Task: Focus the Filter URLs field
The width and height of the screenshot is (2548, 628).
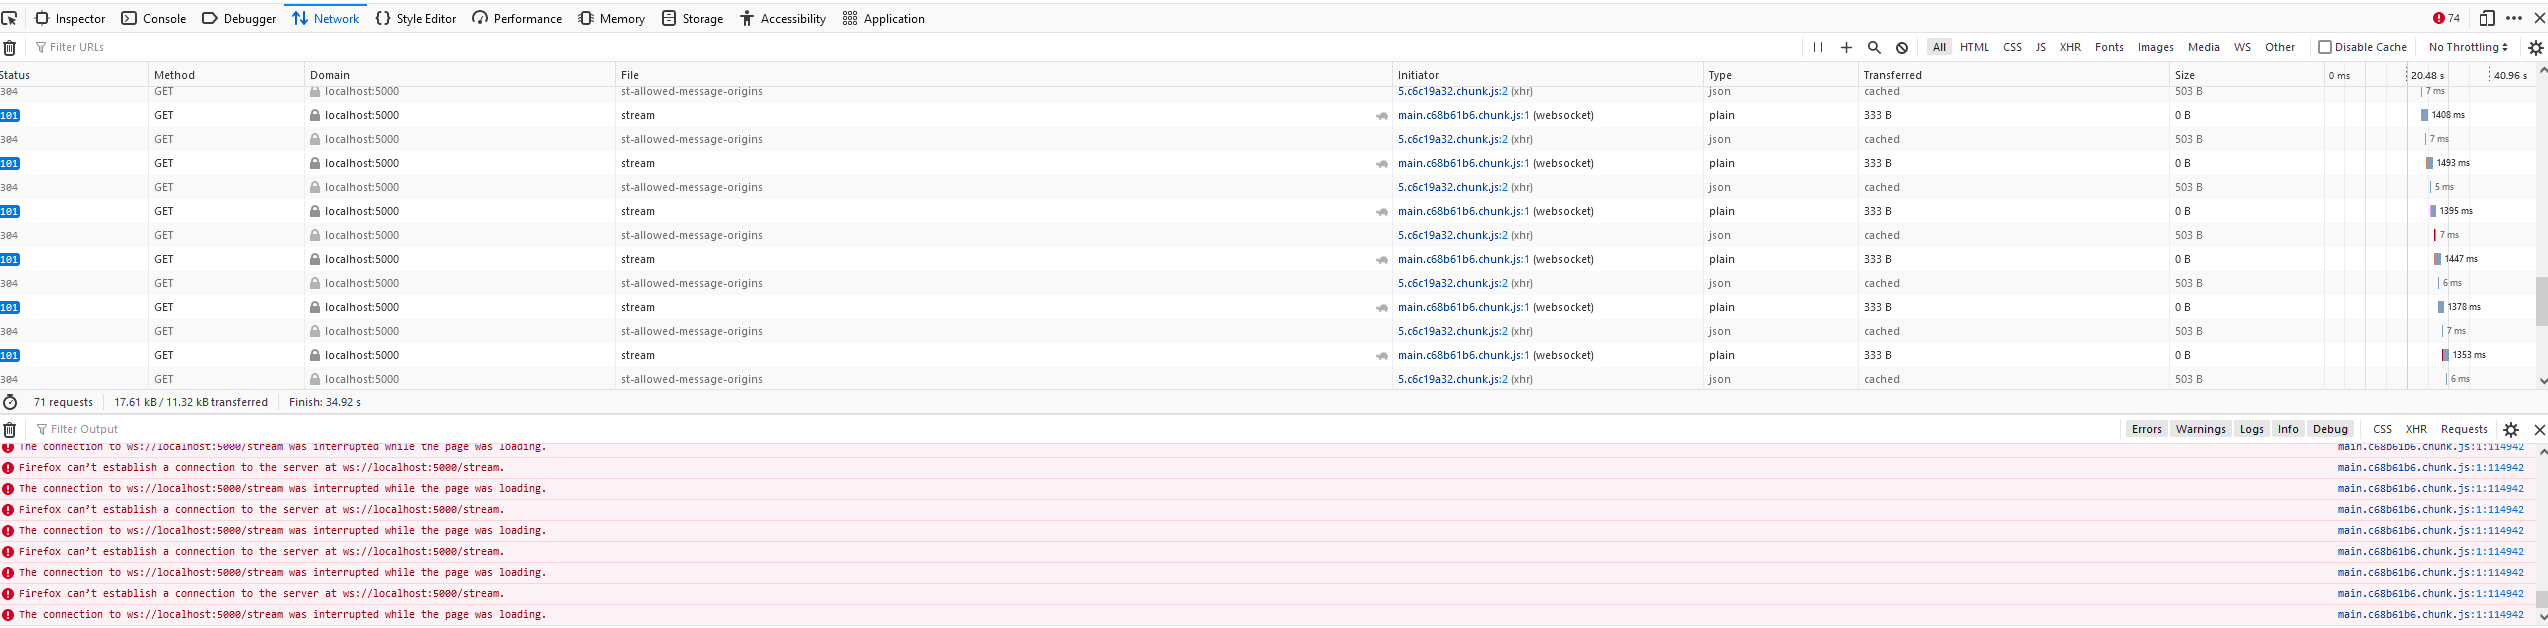Action: point(918,47)
